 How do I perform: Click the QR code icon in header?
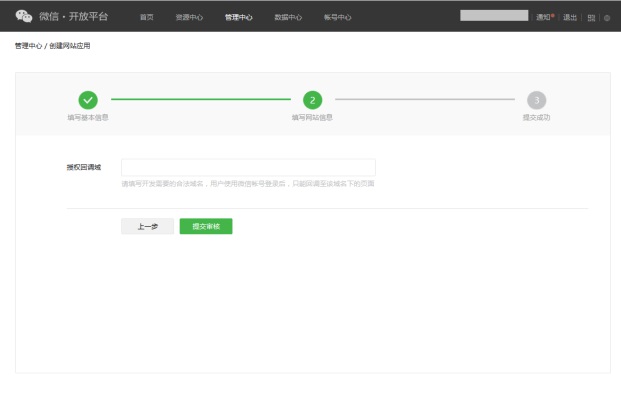click(x=592, y=17)
